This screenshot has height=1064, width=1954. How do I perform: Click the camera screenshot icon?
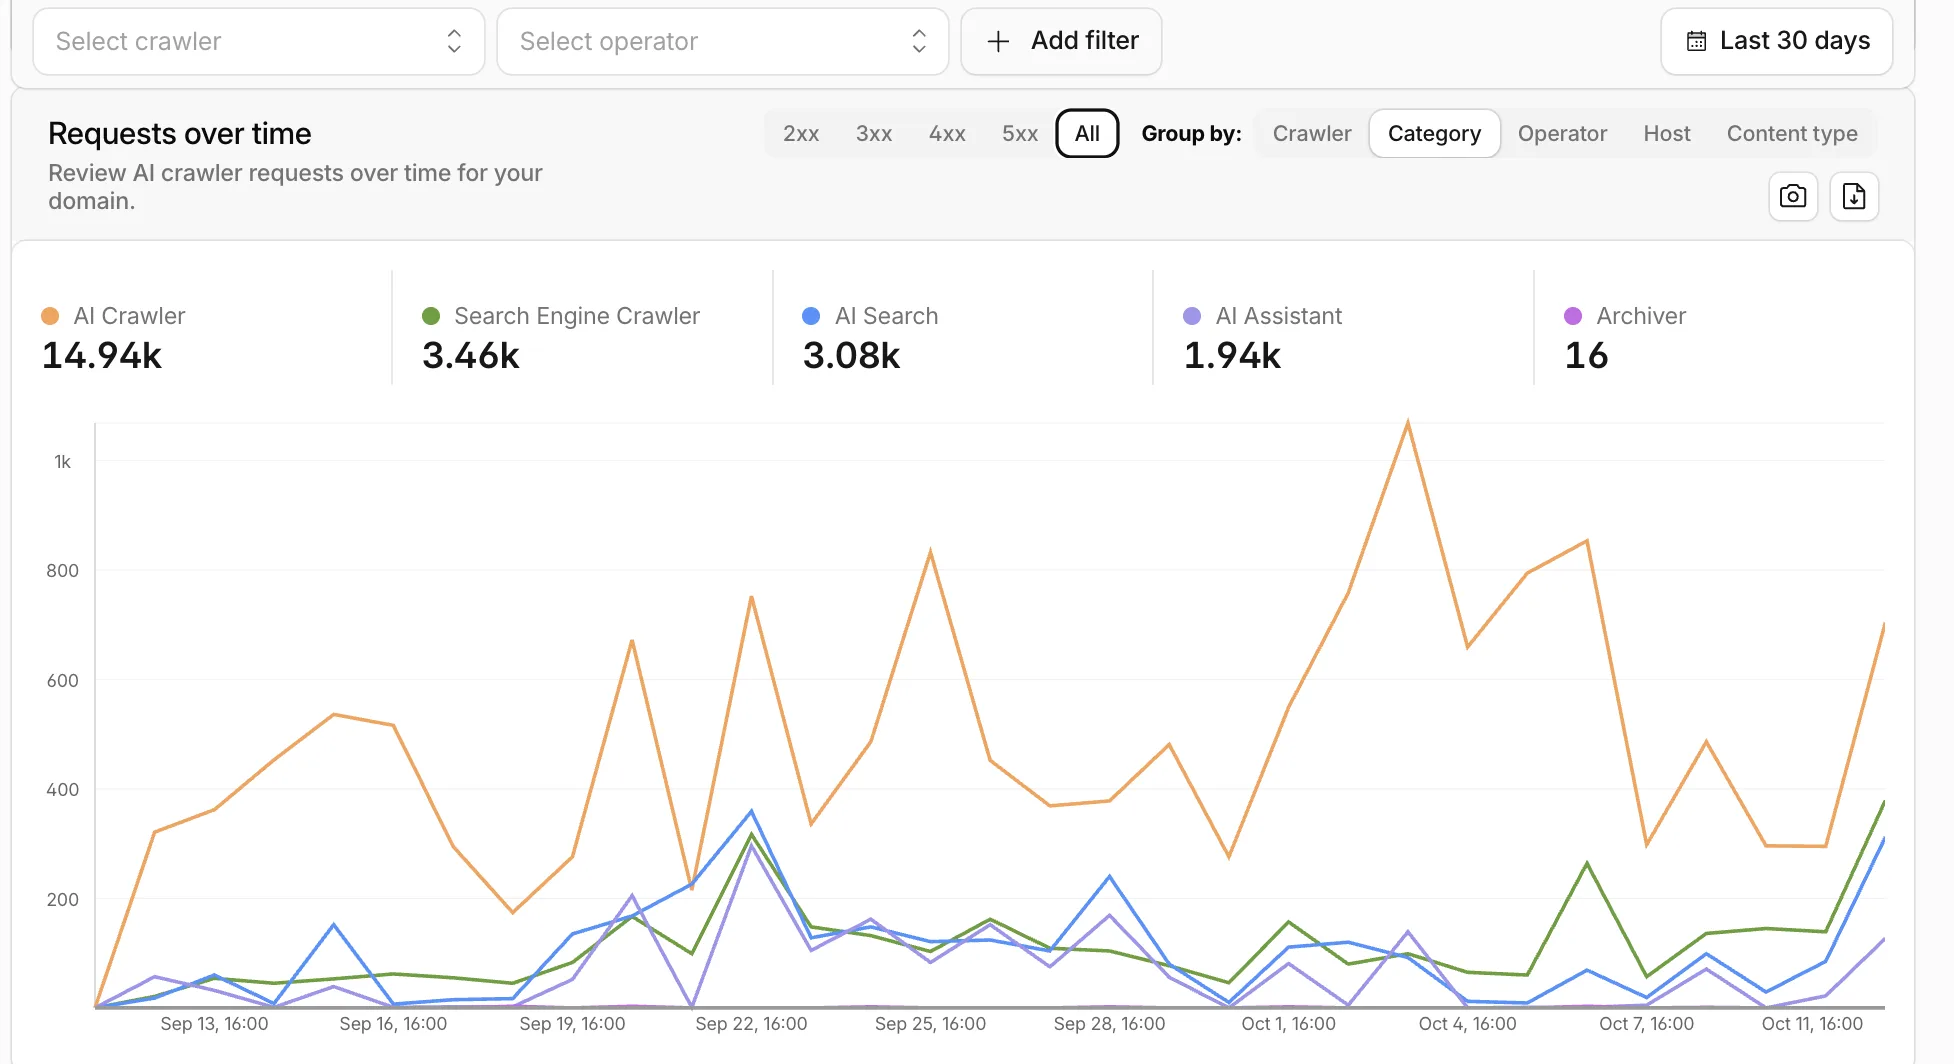(x=1793, y=196)
